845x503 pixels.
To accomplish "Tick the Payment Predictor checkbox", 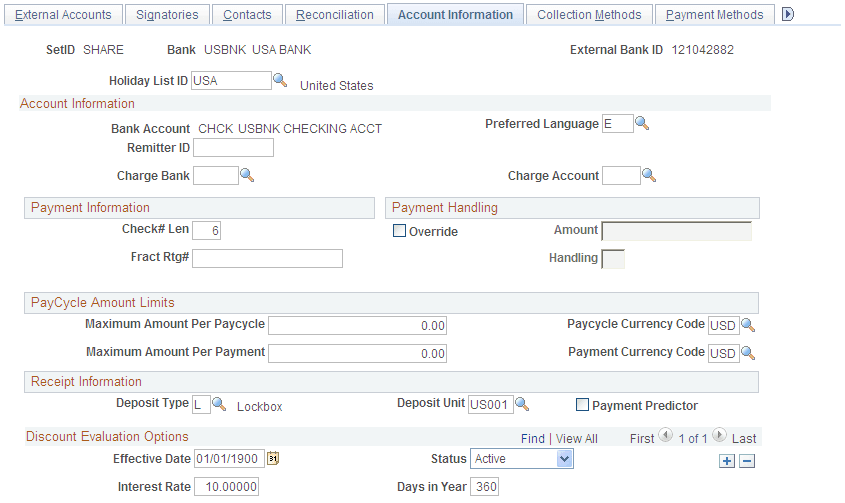I will pyautogui.click(x=583, y=405).
